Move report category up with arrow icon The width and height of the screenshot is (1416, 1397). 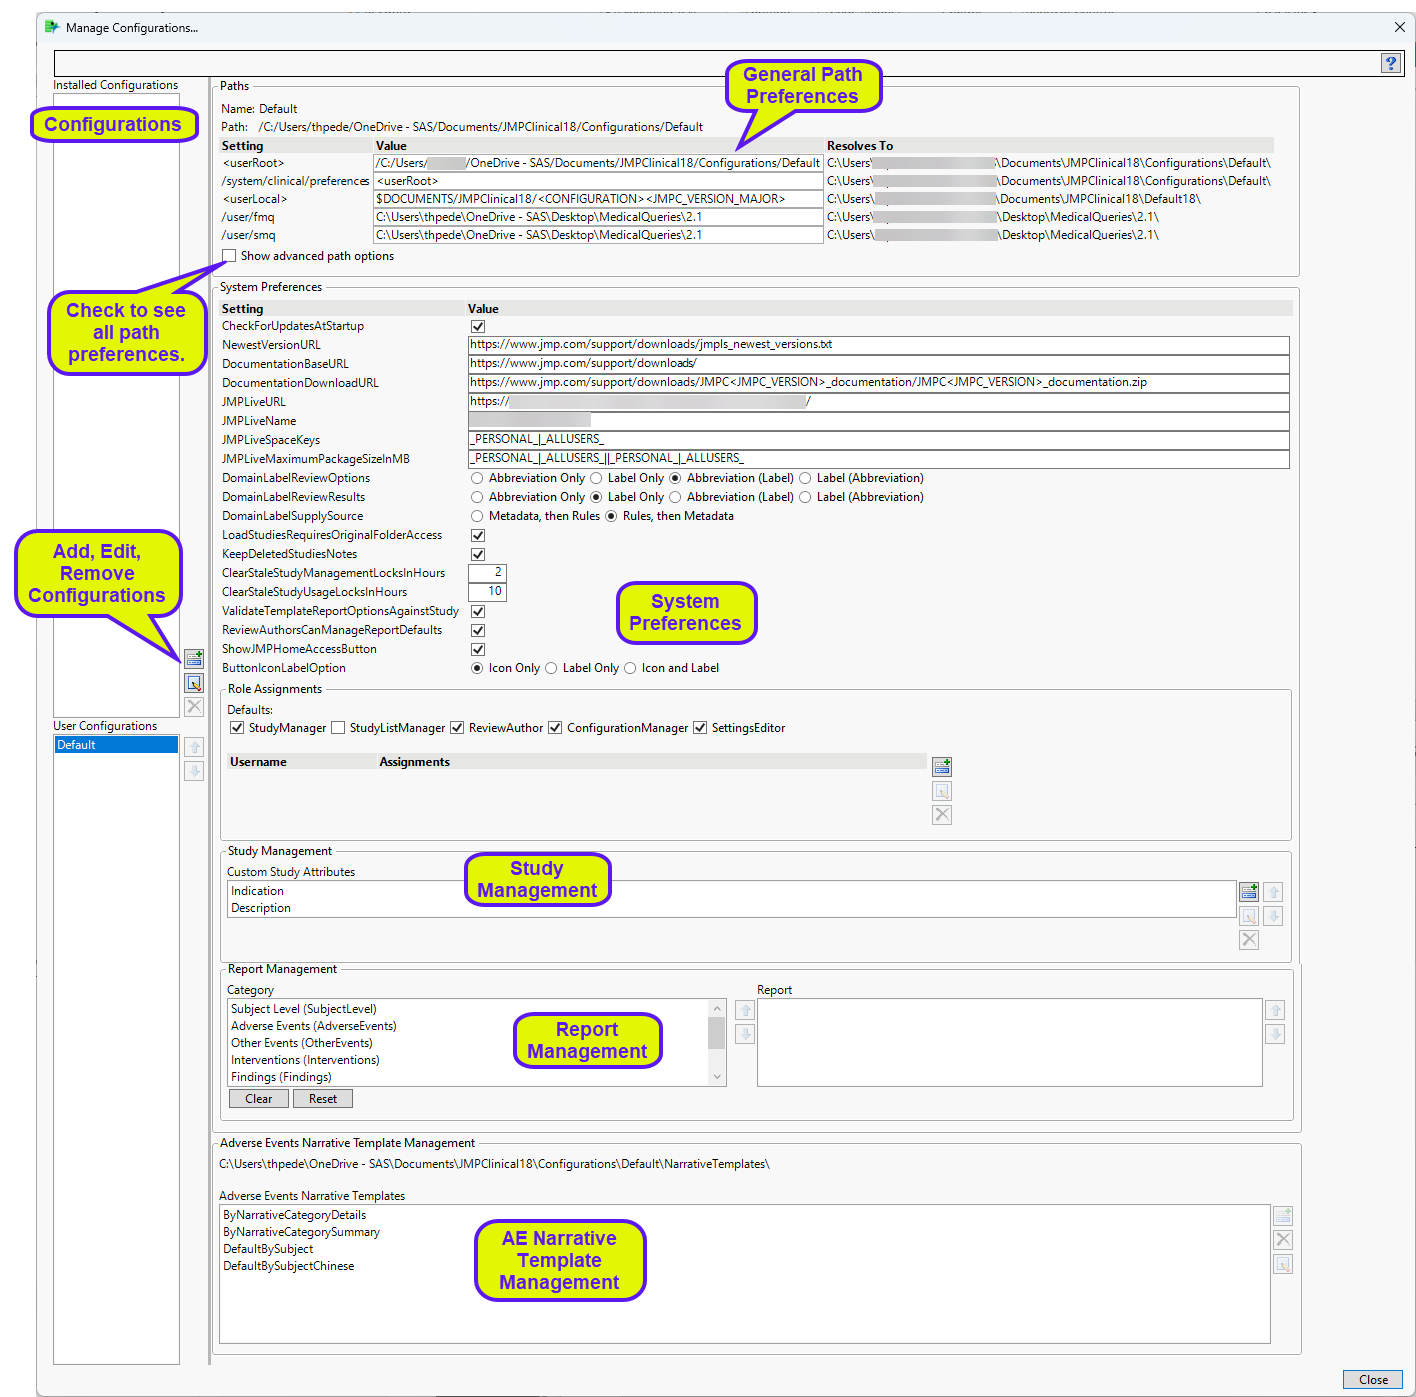(x=745, y=1010)
